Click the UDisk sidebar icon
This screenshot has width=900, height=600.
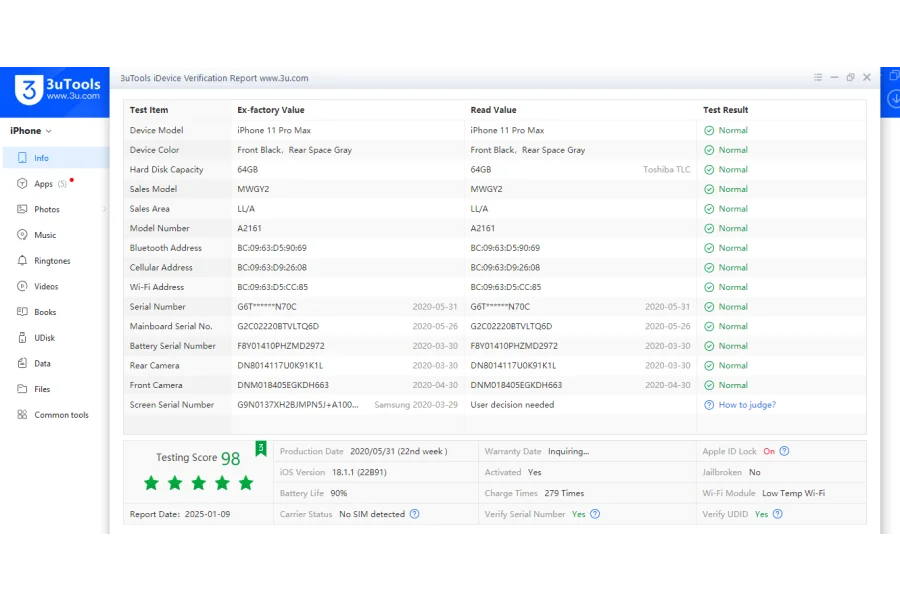[22, 338]
